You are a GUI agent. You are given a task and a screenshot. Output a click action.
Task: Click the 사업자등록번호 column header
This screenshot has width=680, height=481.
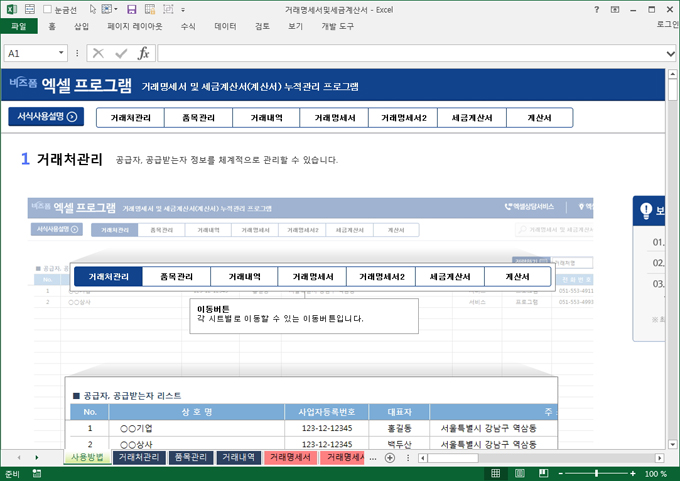(327, 412)
